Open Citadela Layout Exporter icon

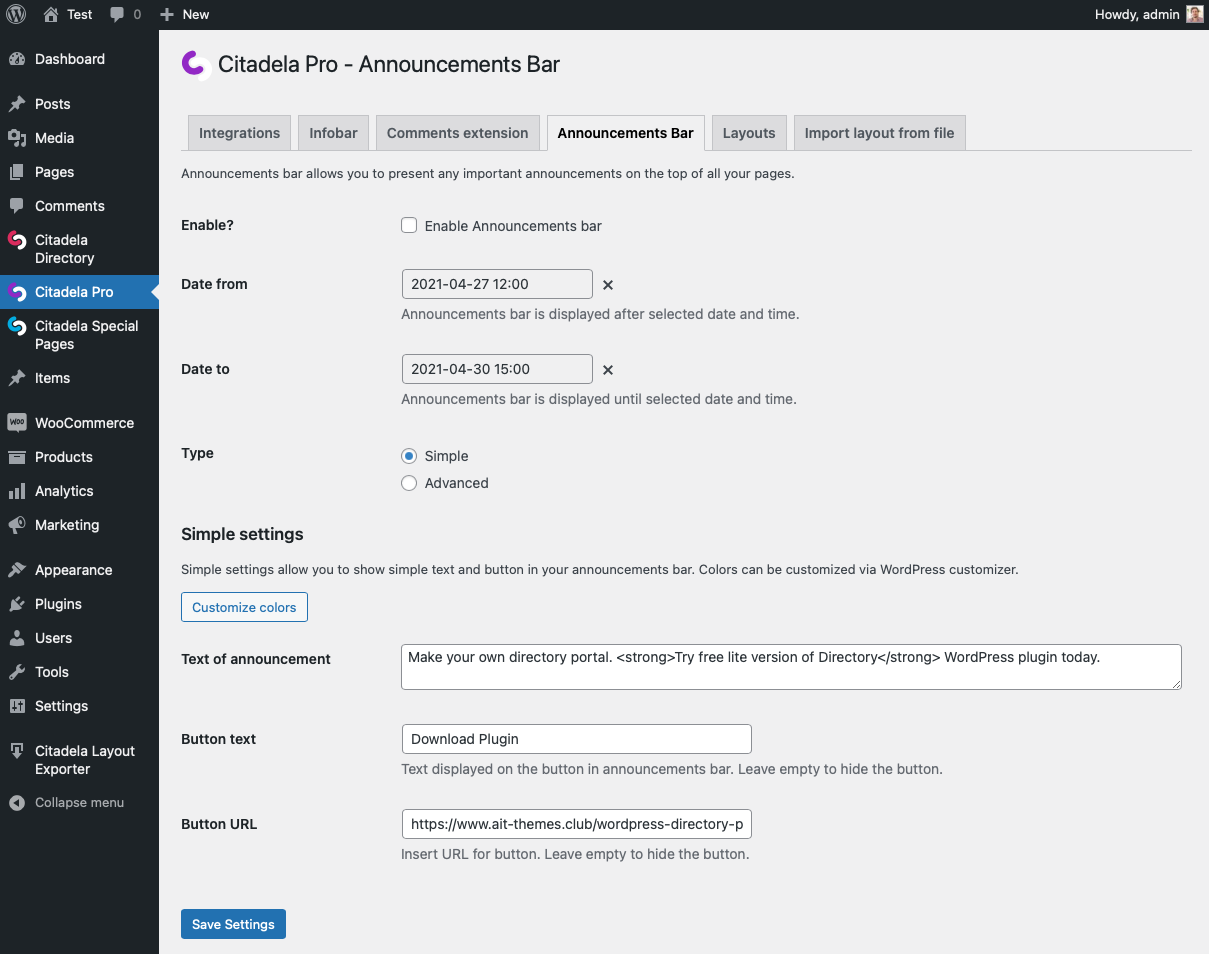coord(16,751)
